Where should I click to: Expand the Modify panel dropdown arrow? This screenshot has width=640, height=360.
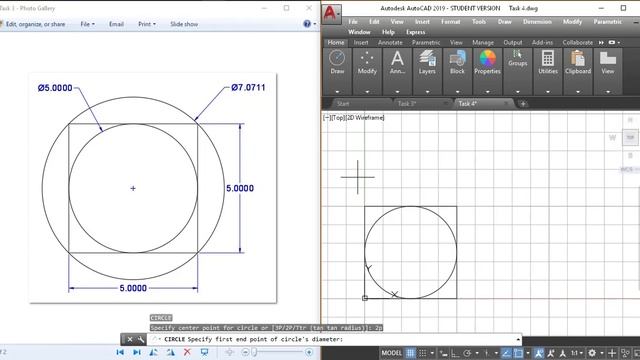(367, 92)
